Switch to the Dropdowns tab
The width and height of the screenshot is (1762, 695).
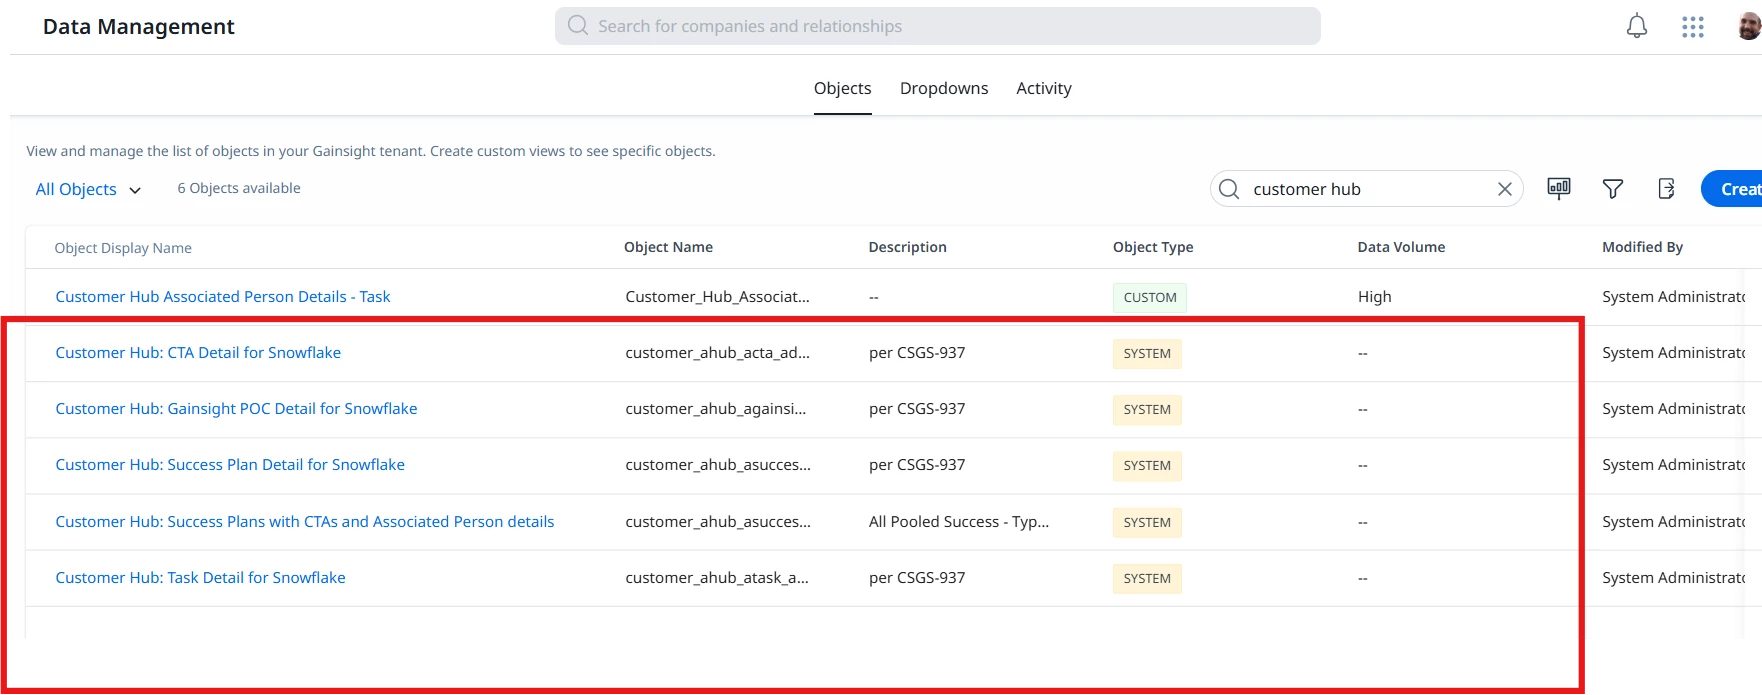click(x=944, y=88)
